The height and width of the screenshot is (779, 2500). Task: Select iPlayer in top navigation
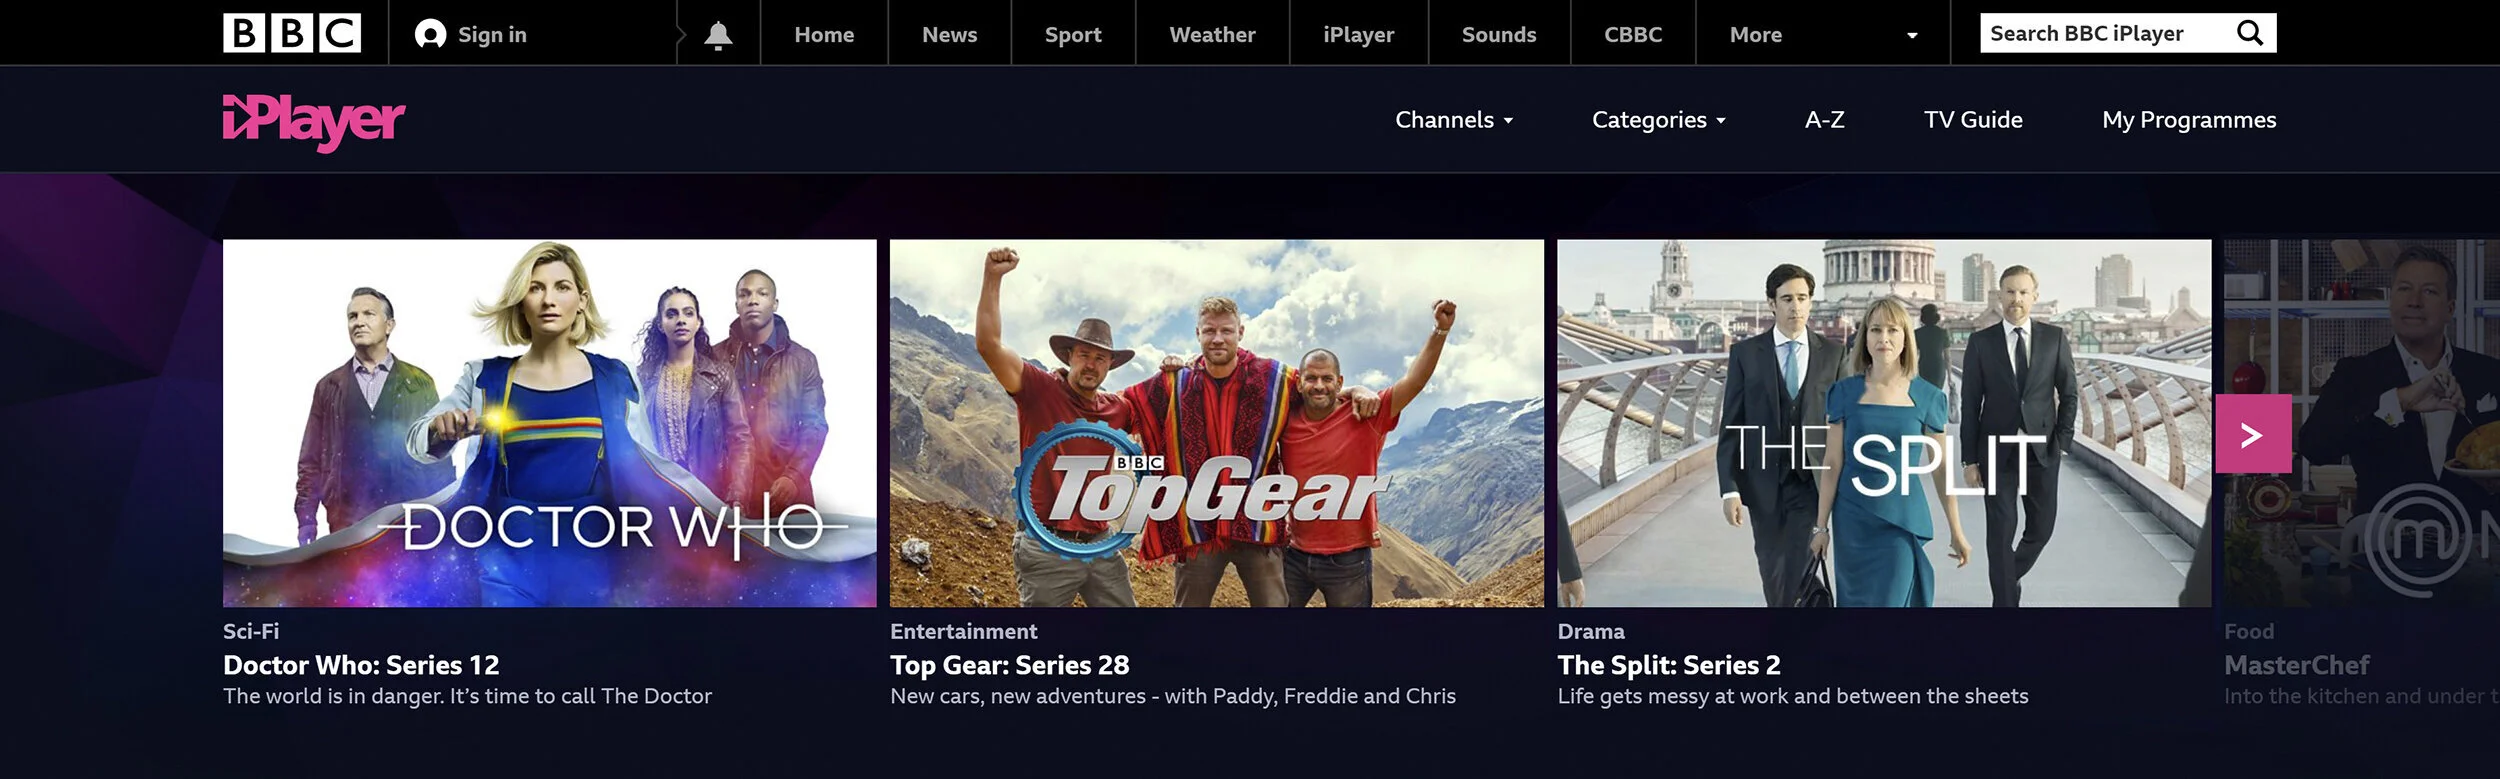[x=1358, y=35]
